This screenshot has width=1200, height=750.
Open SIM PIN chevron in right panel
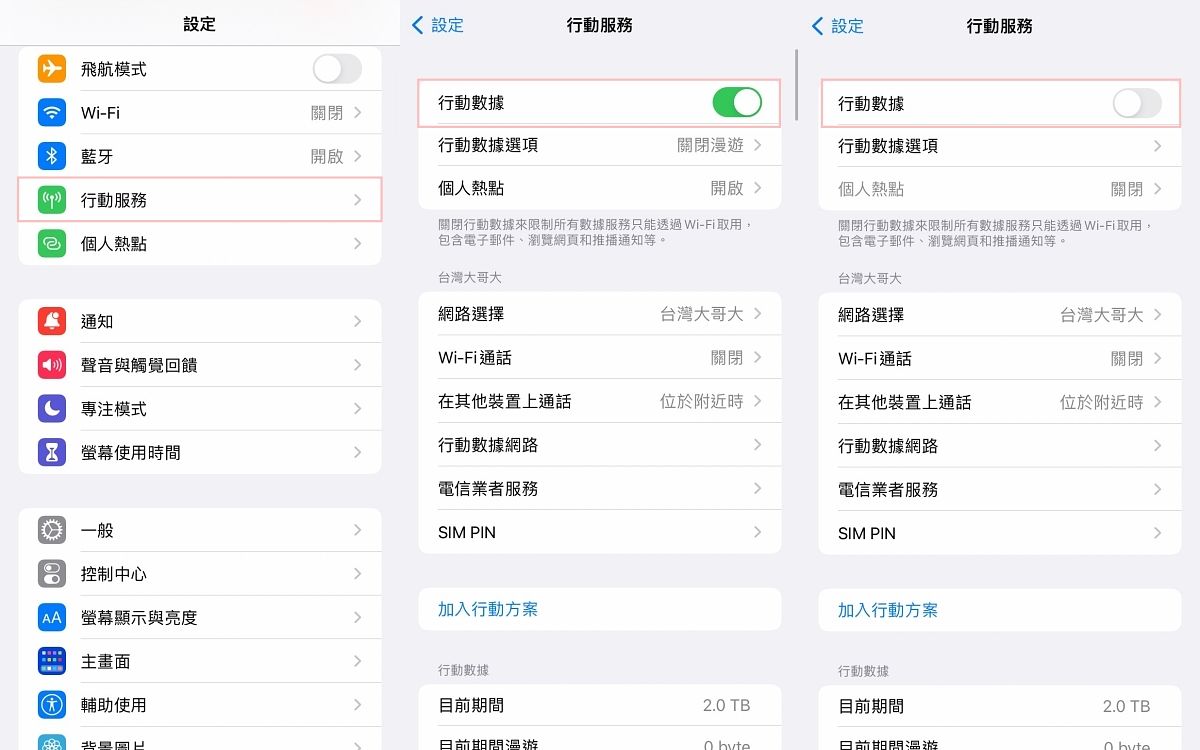coord(1157,533)
